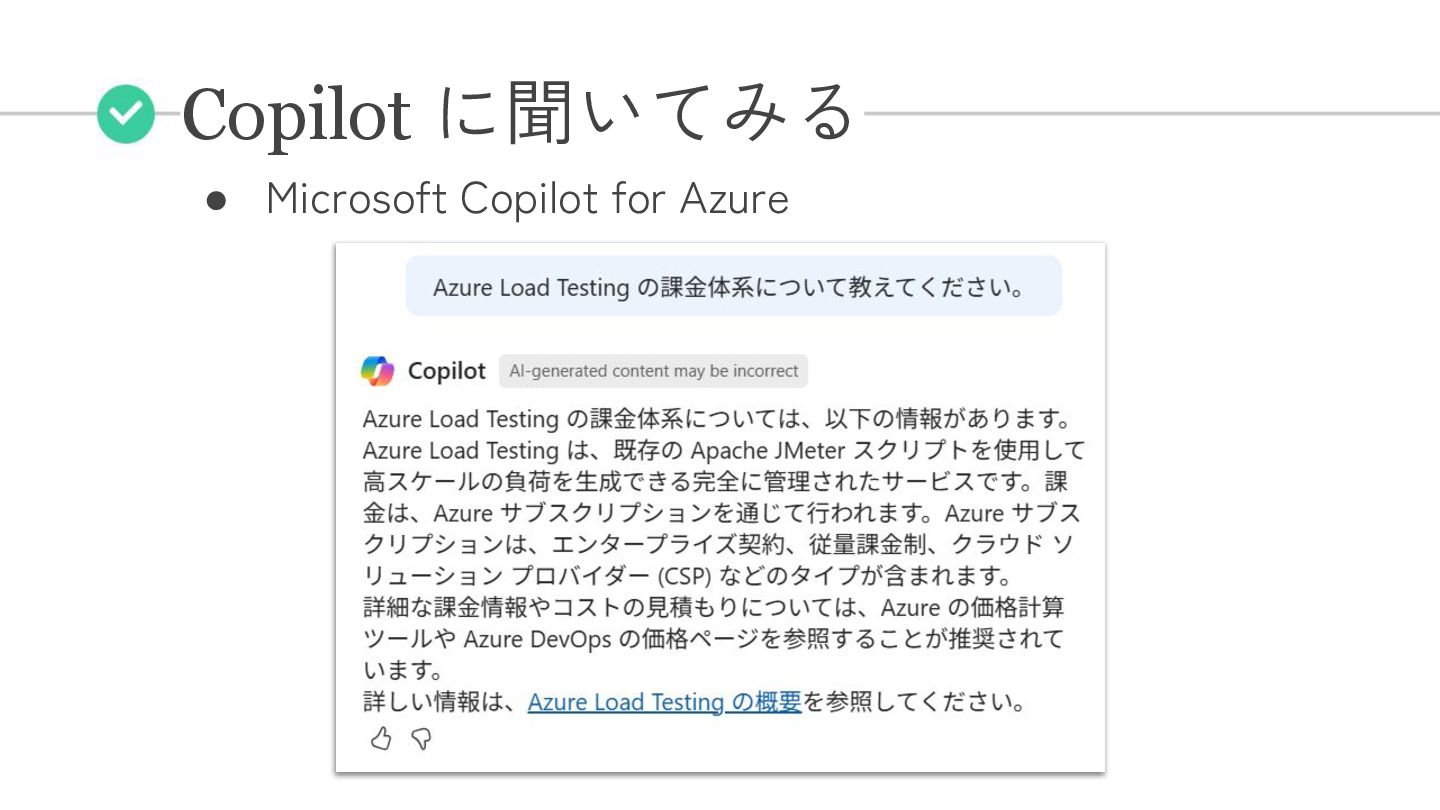
Task: Select the user question bubble about 課金体系
Action: (x=733, y=287)
